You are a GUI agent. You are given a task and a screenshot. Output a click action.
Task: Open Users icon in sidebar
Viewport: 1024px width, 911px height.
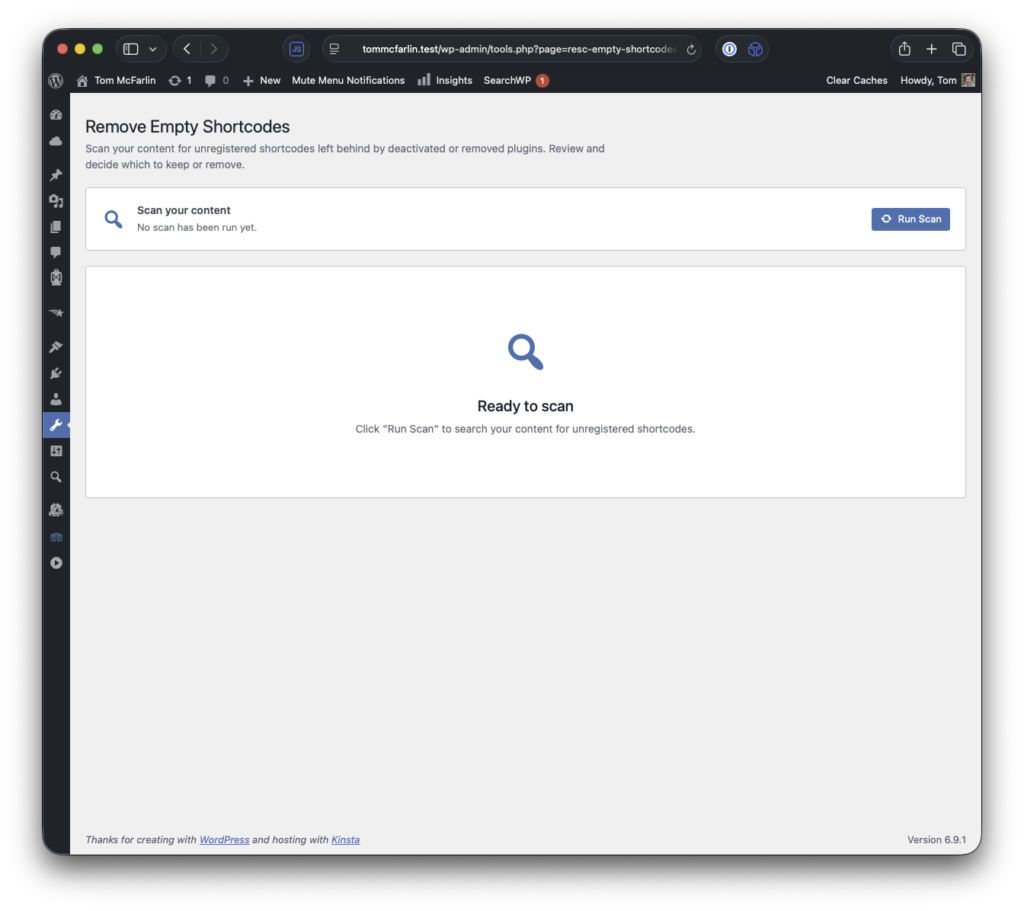point(56,399)
